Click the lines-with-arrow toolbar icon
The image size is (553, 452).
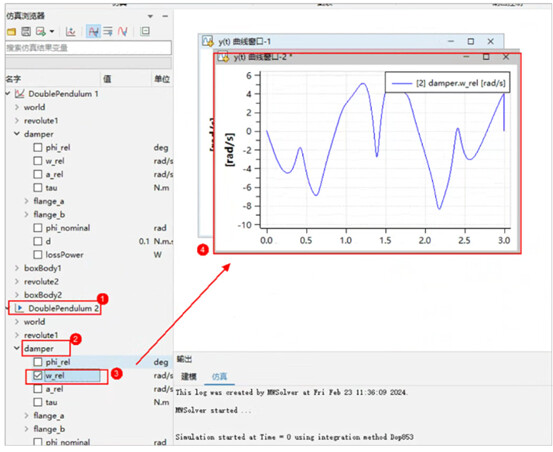click(108, 32)
